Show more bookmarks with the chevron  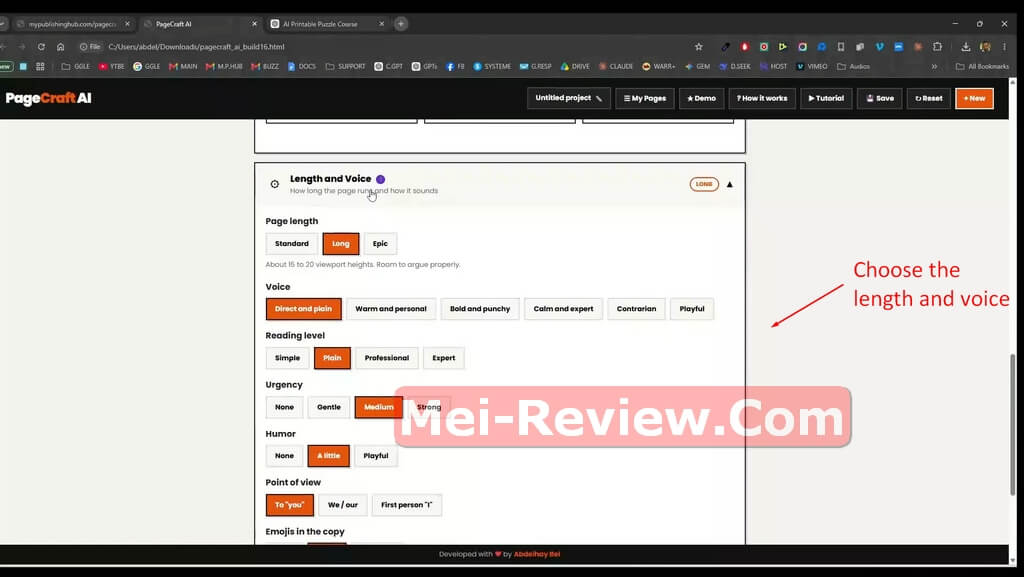(935, 67)
